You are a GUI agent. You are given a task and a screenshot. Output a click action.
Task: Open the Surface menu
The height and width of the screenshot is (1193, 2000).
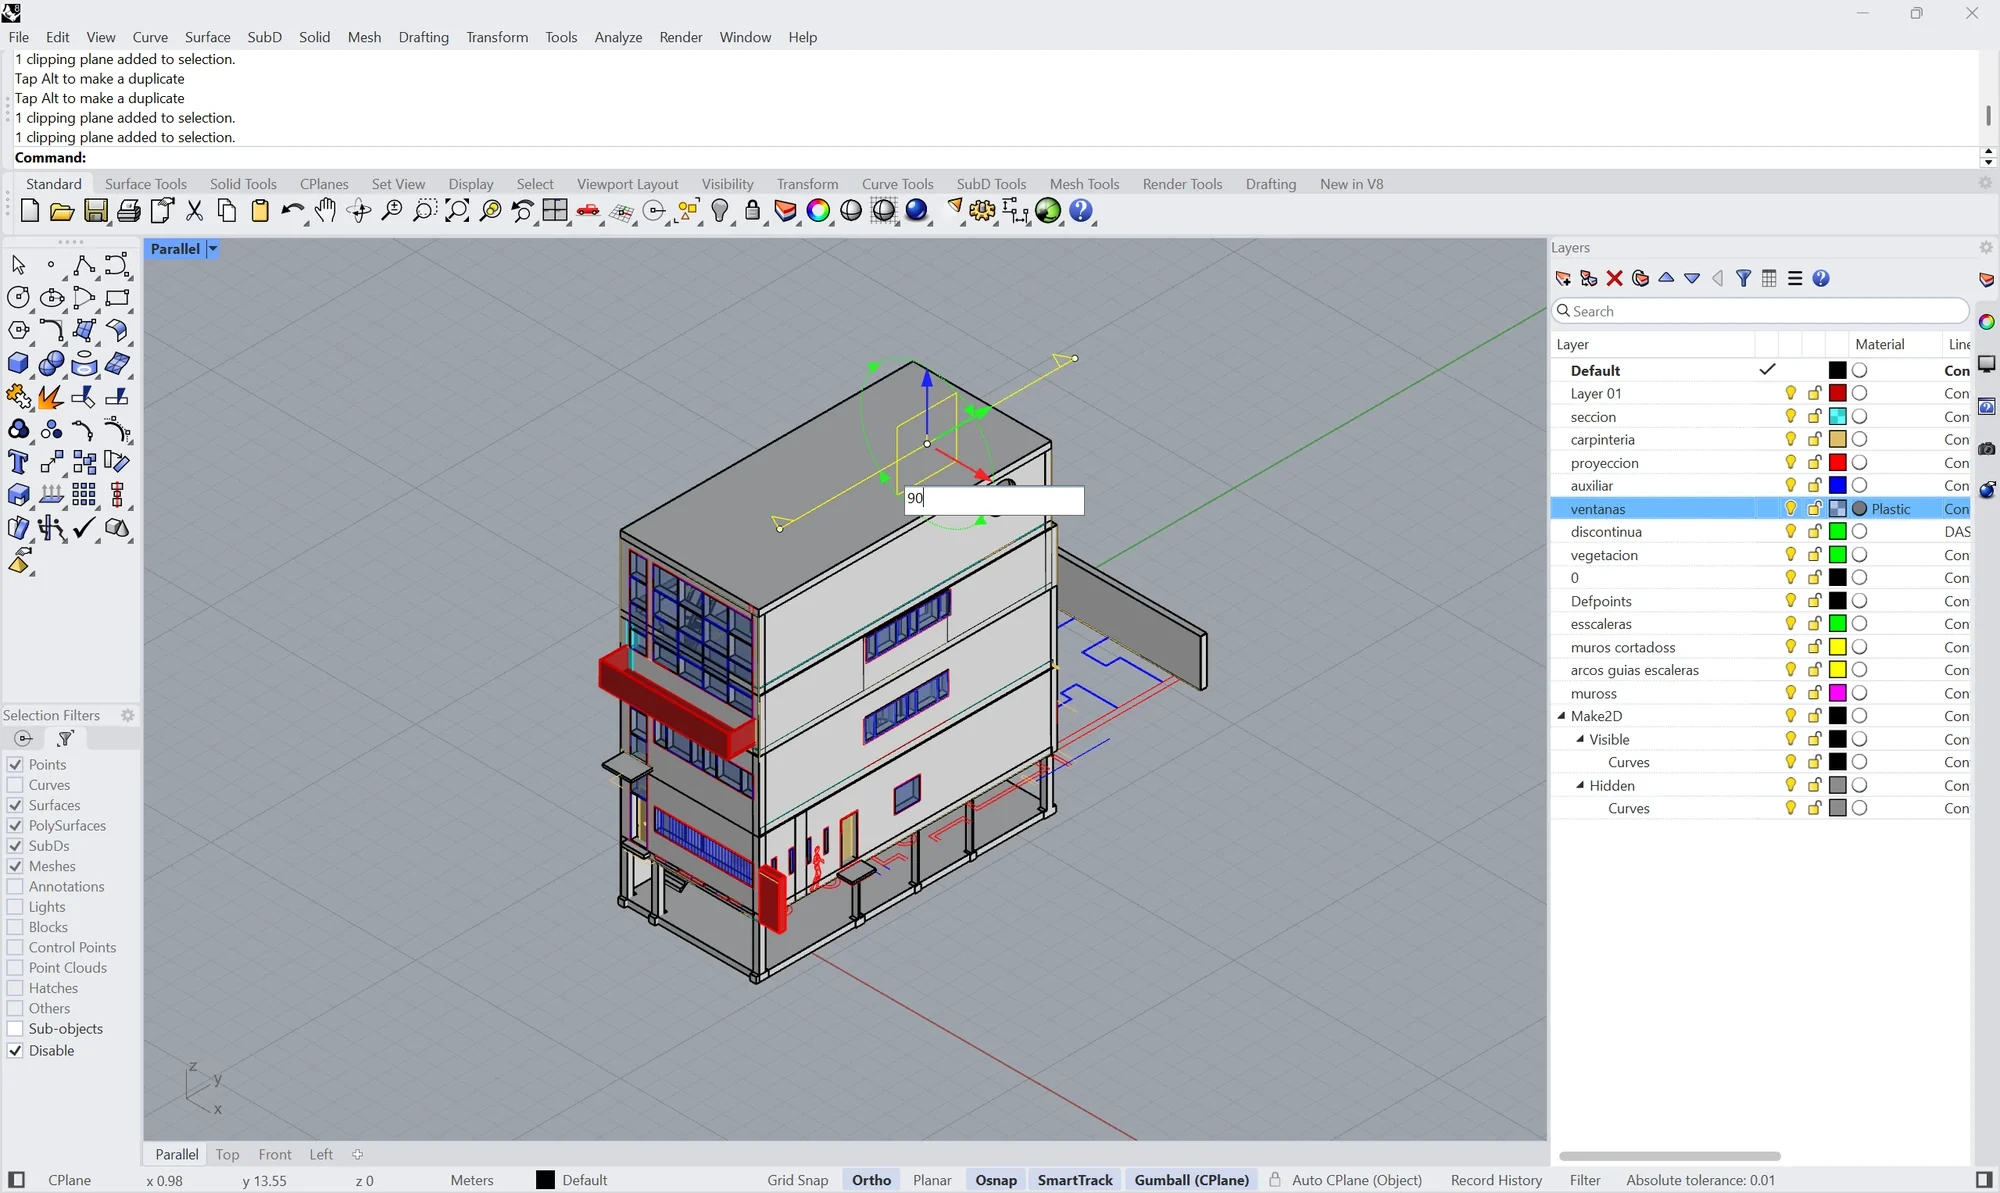tap(208, 37)
